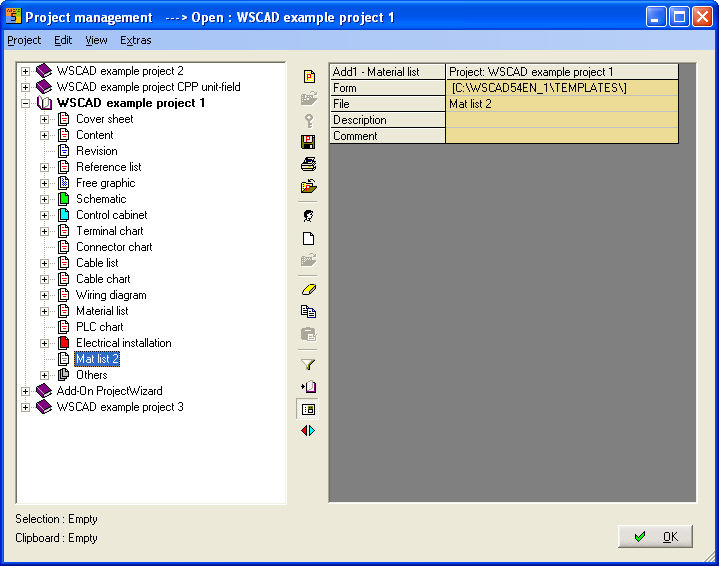Minimize the Project management window
The height and width of the screenshot is (566, 719).
tap(656, 17)
